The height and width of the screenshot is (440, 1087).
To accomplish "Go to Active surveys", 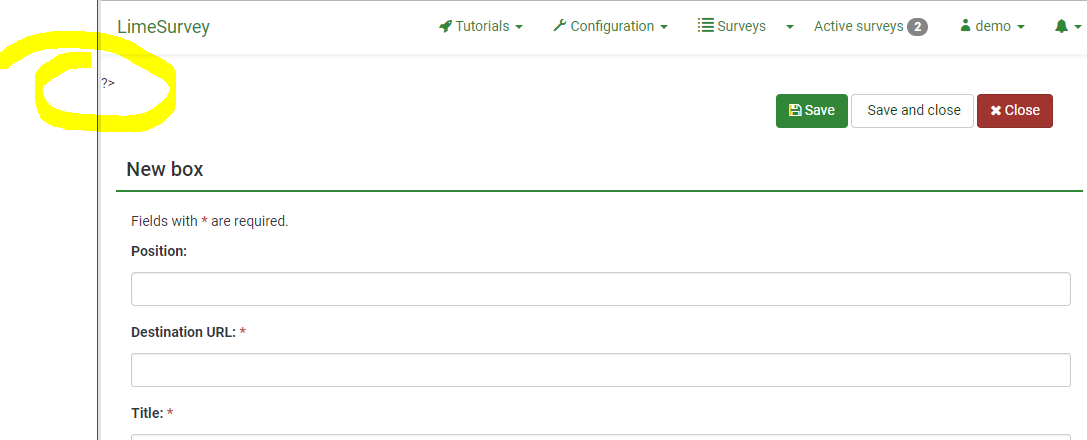I will click(859, 27).
